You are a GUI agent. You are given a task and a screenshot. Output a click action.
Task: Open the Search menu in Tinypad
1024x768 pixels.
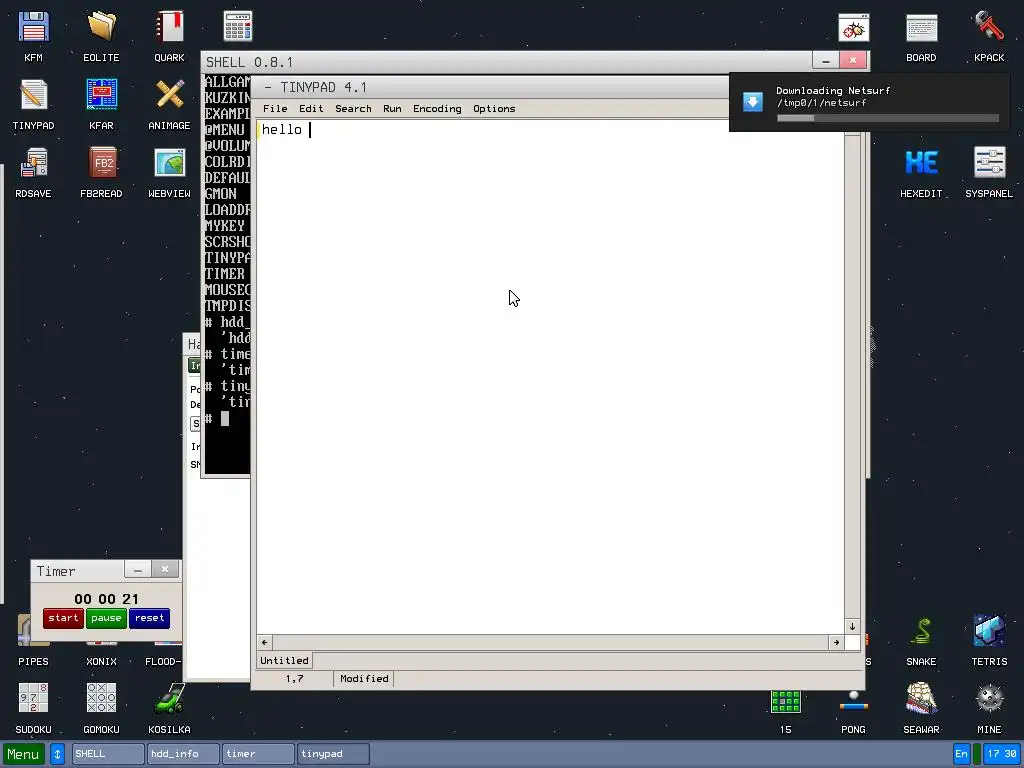tap(353, 108)
